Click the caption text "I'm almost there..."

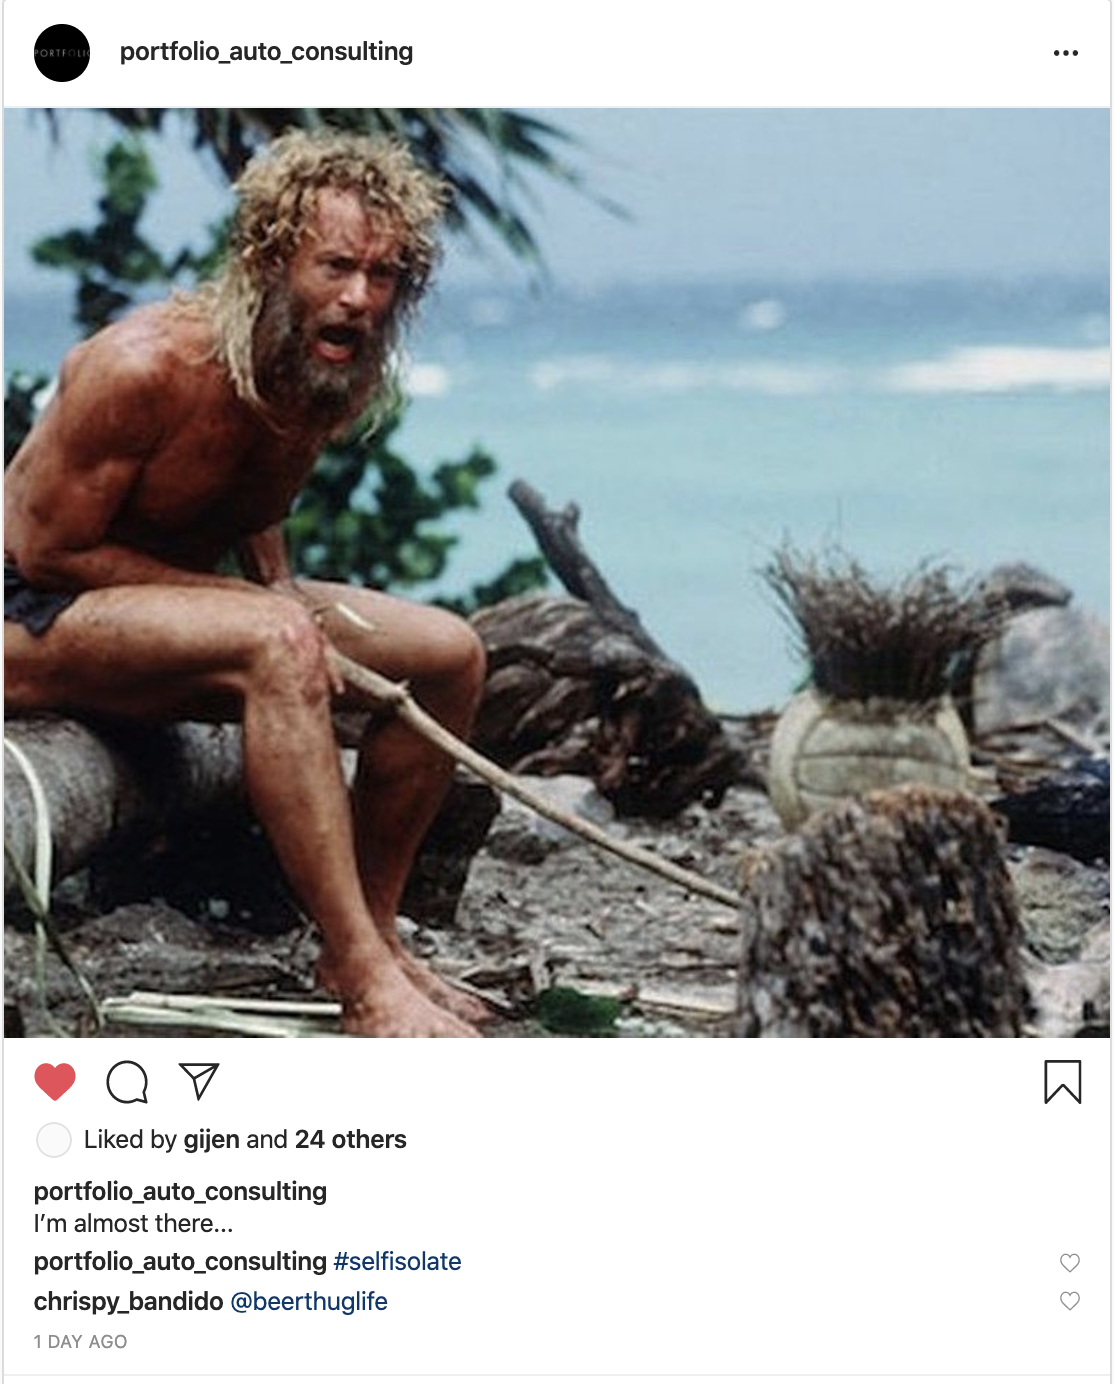coord(133,1224)
